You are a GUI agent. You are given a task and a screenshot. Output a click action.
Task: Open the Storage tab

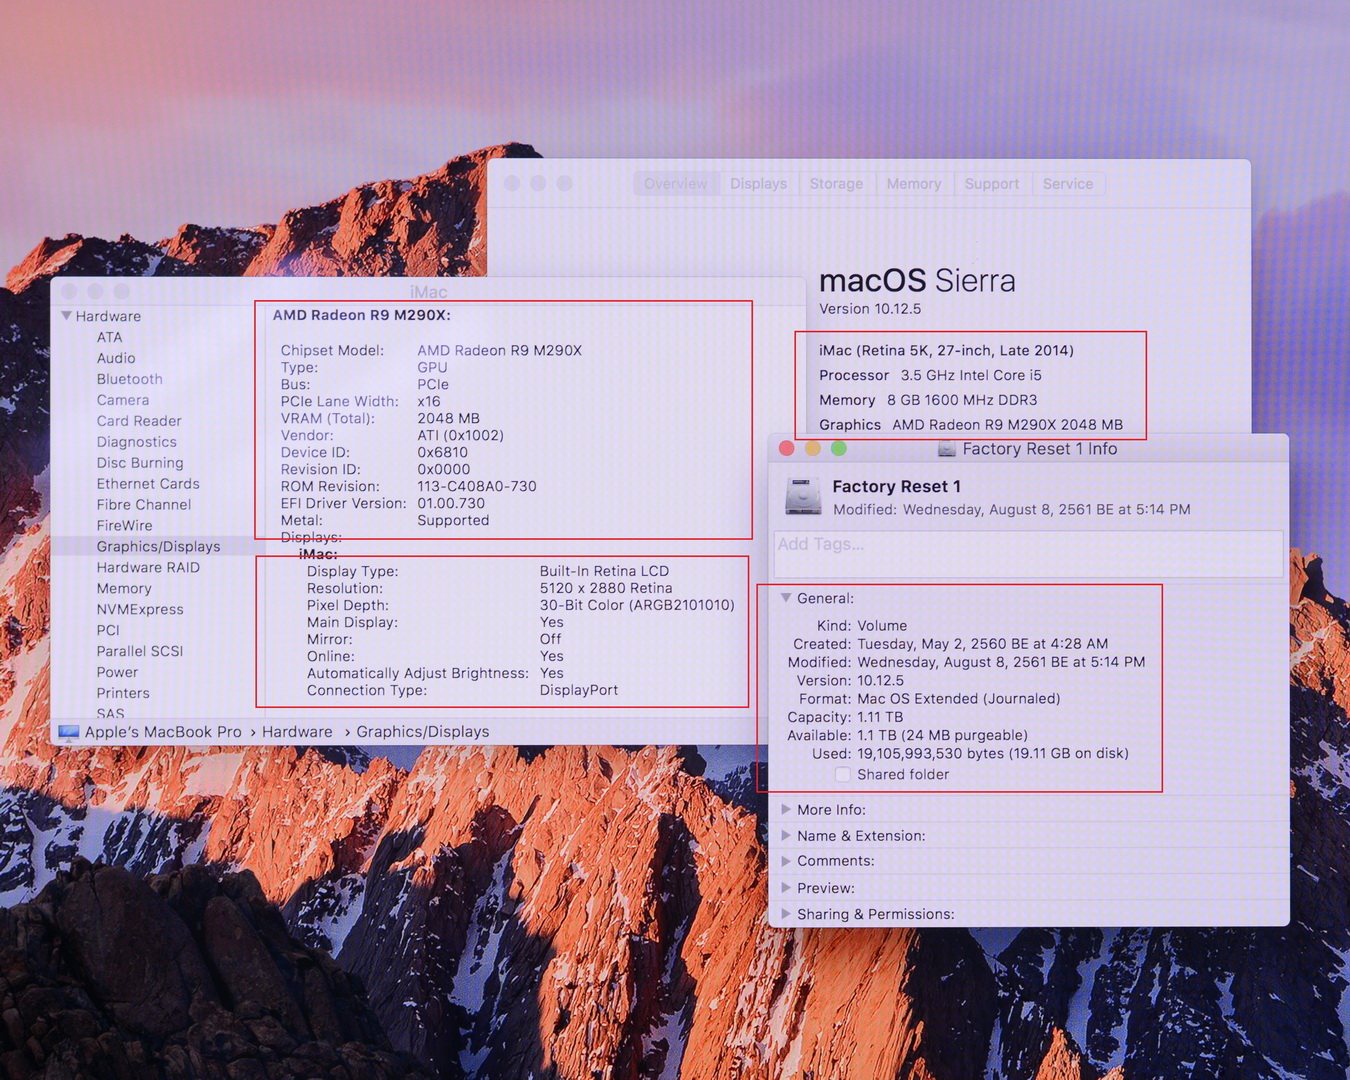click(836, 184)
